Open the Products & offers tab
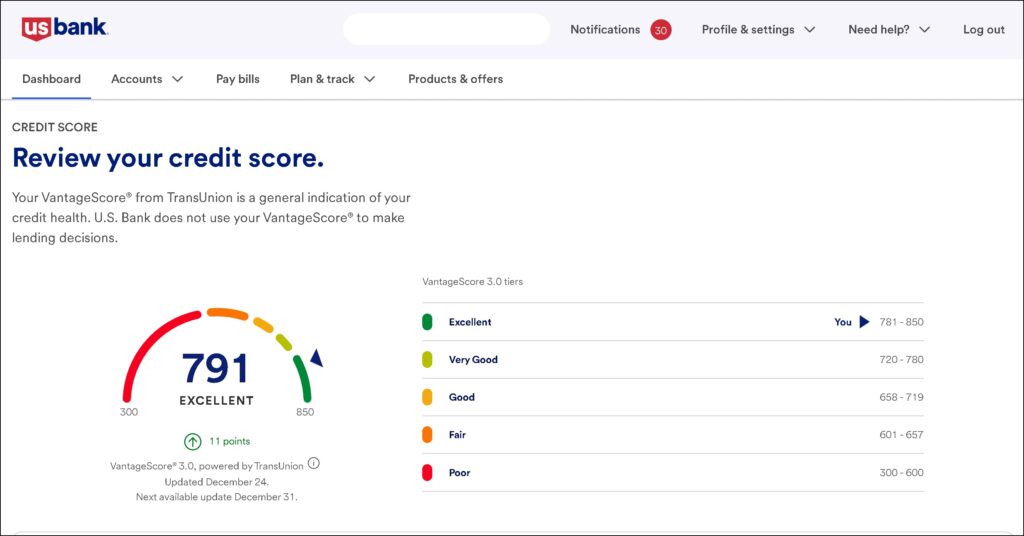Viewport: 1024px width, 536px height. (x=455, y=79)
